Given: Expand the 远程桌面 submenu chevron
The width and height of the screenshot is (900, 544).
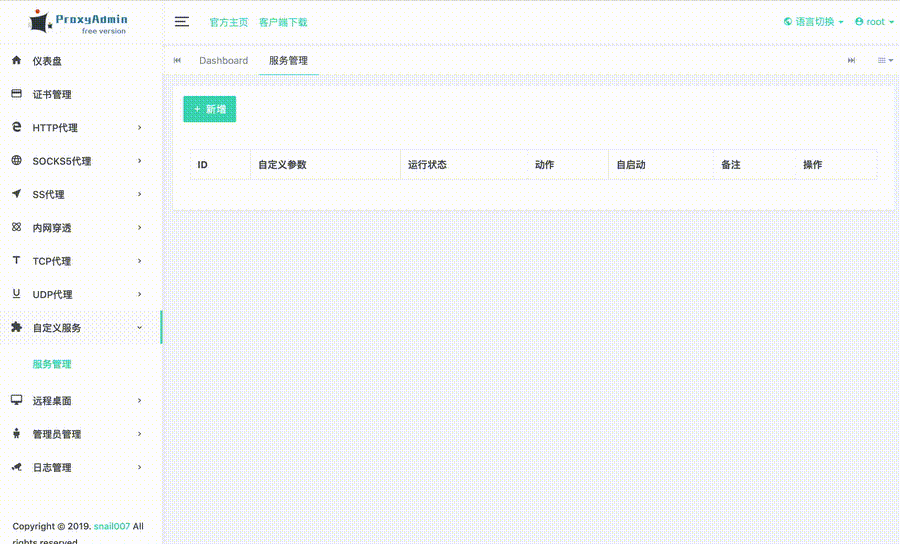Looking at the screenshot, I should 139,400.
